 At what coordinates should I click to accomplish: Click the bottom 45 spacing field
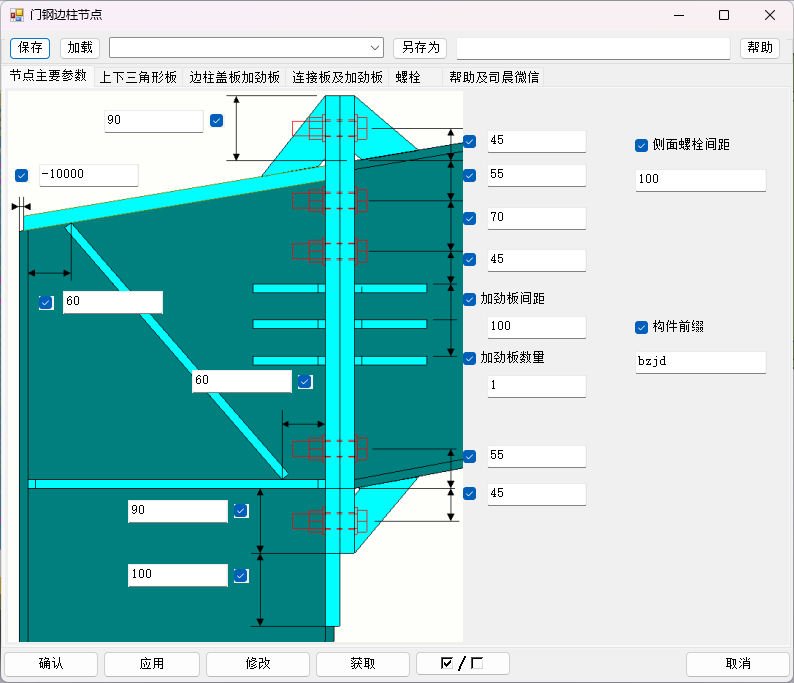pos(537,494)
